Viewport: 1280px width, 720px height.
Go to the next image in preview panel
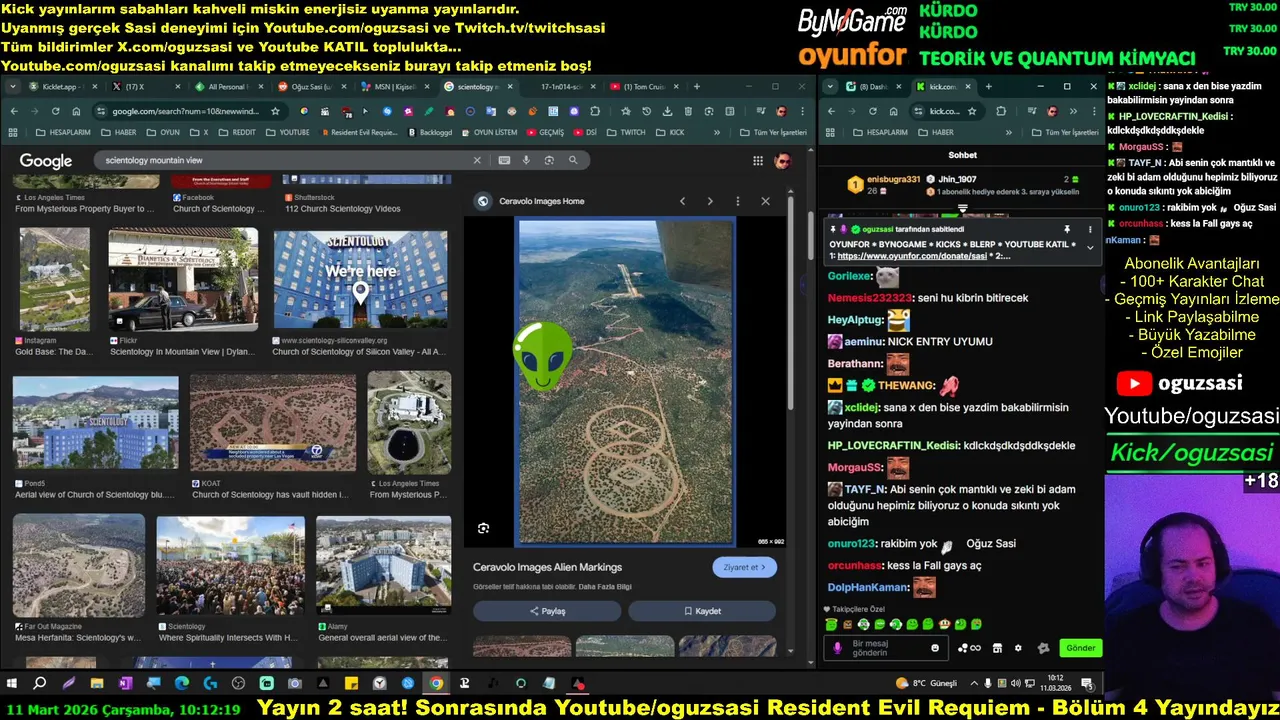(710, 201)
